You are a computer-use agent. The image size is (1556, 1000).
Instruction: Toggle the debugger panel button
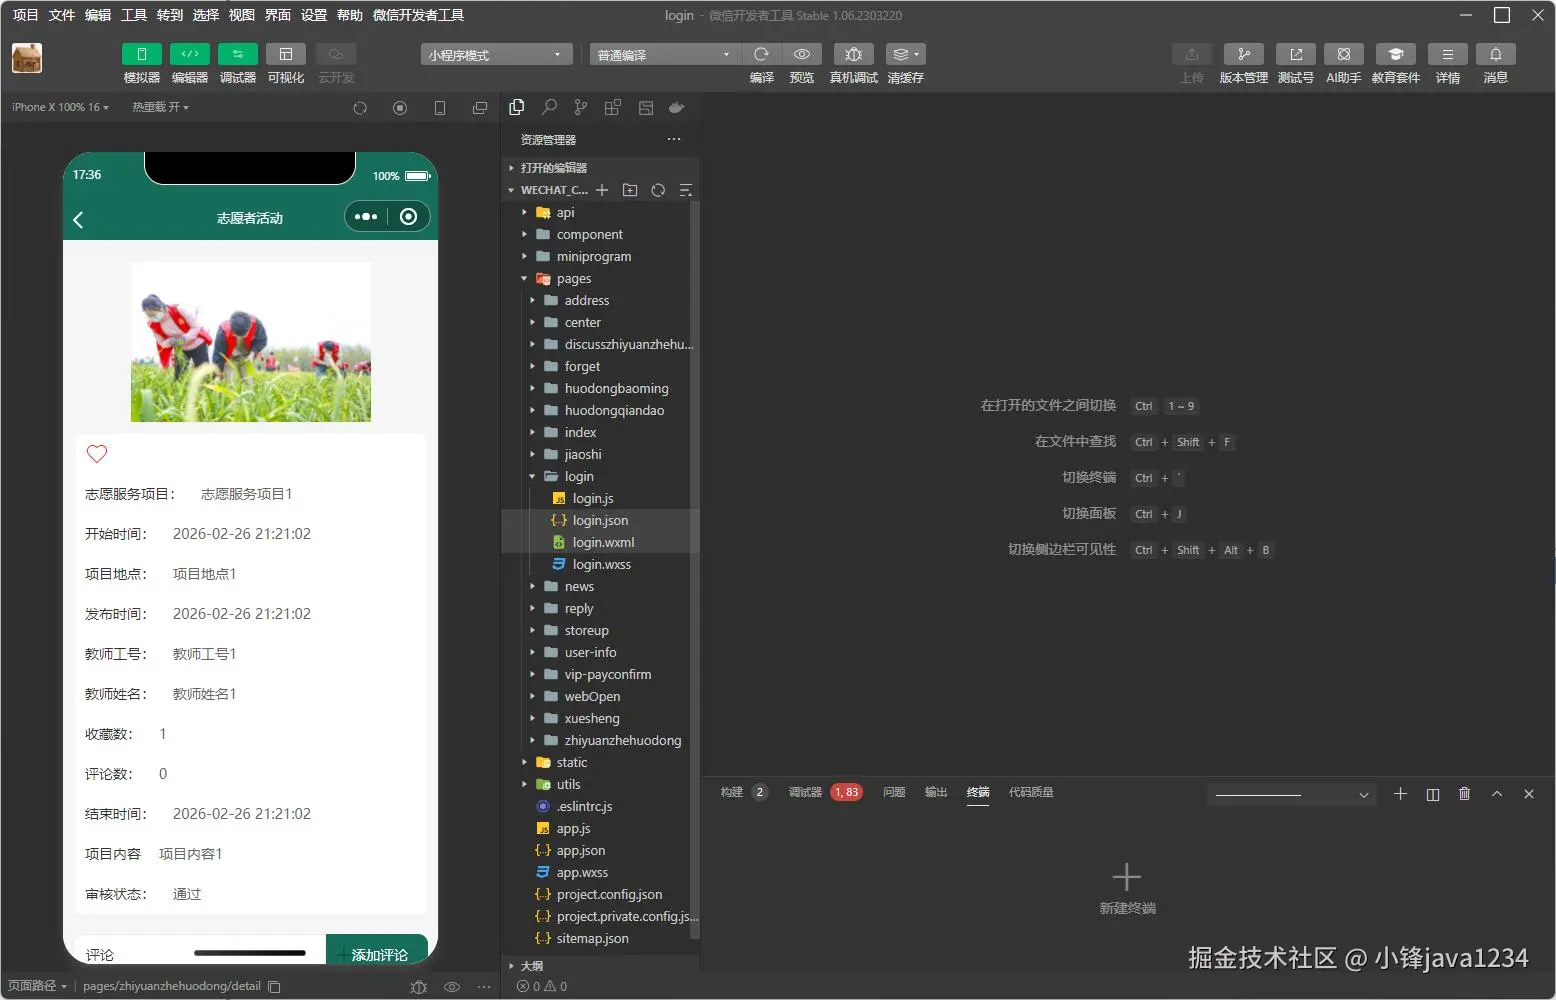pos(237,54)
